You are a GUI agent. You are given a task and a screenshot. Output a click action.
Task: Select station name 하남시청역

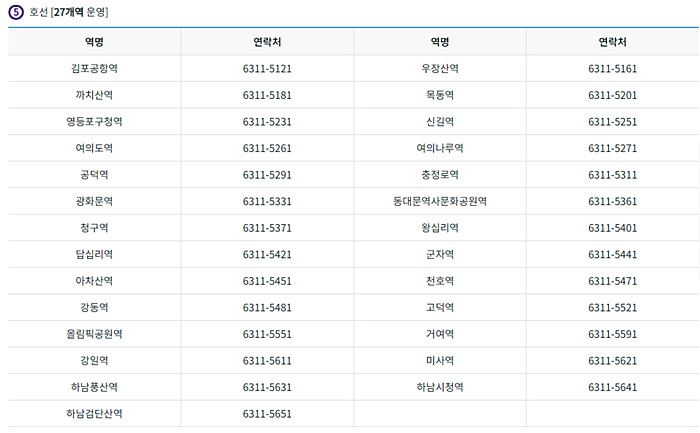point(440,387)
